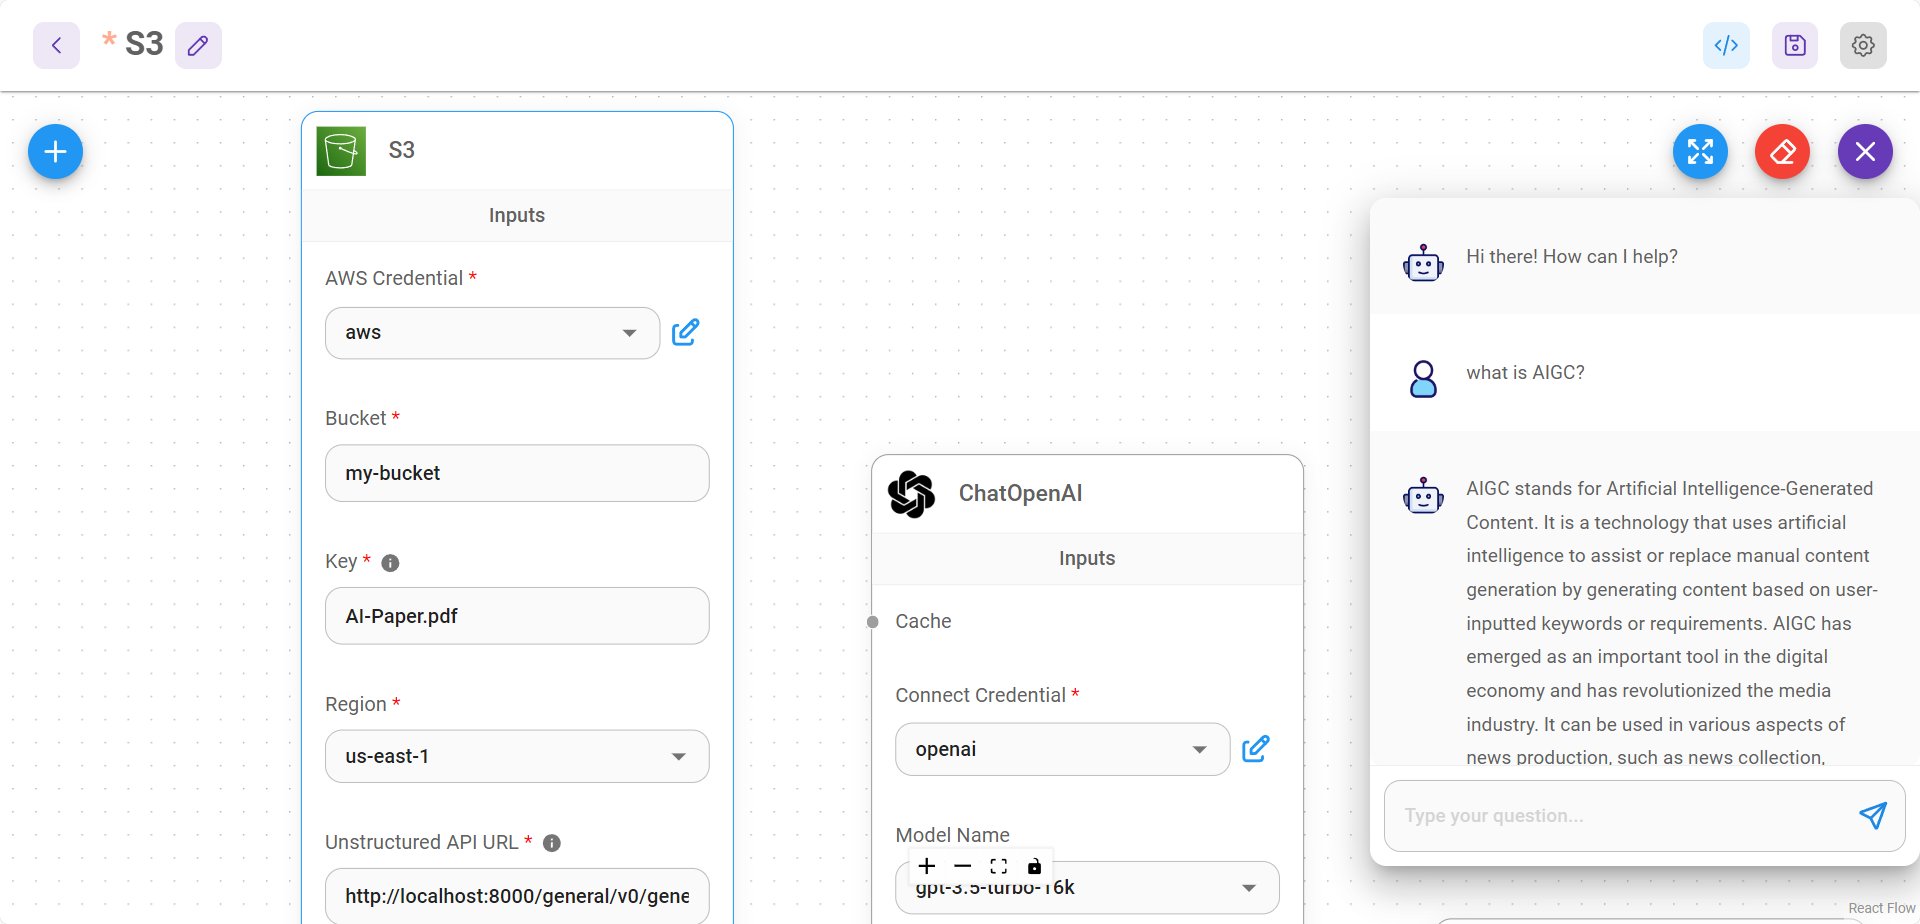This screenshot has height=924, width=1920.
Task: Click the ChatOpenAI Inputs header
Action: (x=1087, y=558)
